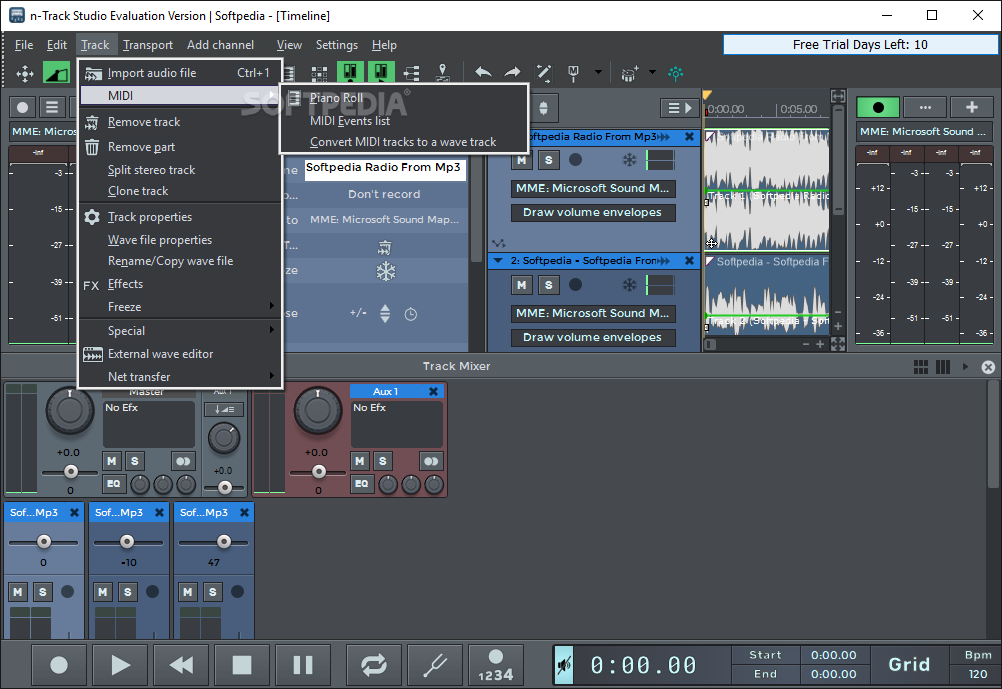Viewport: 1002px width, 689px height.
Task: Freeze track 2 with snowflake icon
Action: (x=629, y=285)
